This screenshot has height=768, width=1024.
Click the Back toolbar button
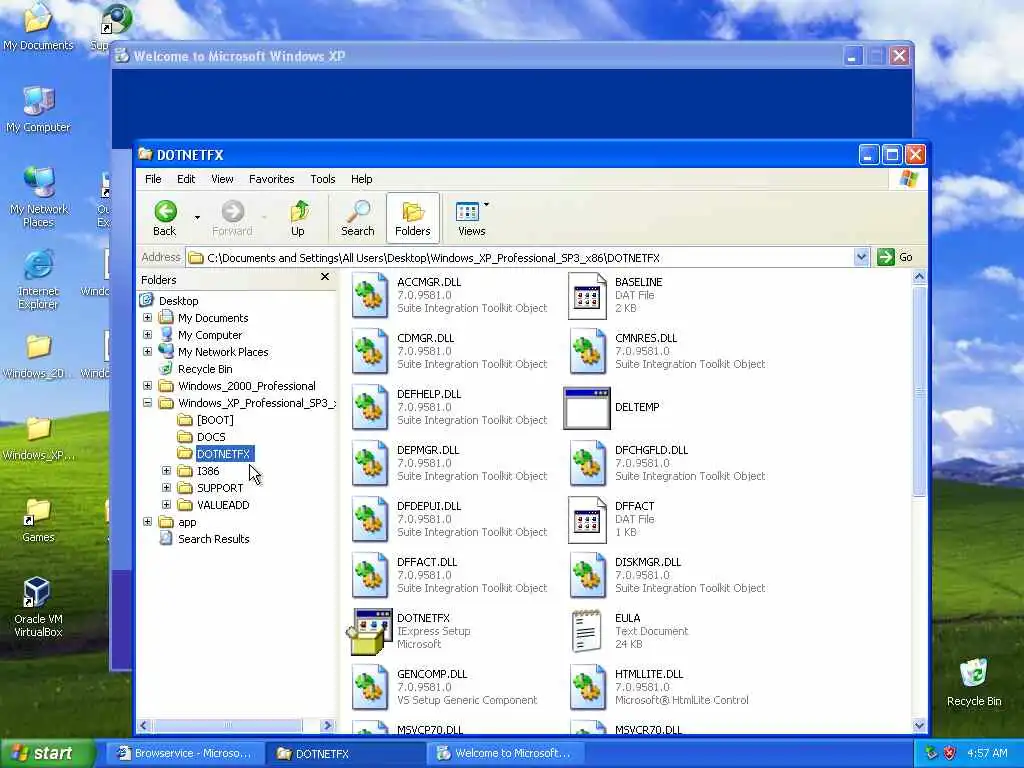[x=165, y=218]
